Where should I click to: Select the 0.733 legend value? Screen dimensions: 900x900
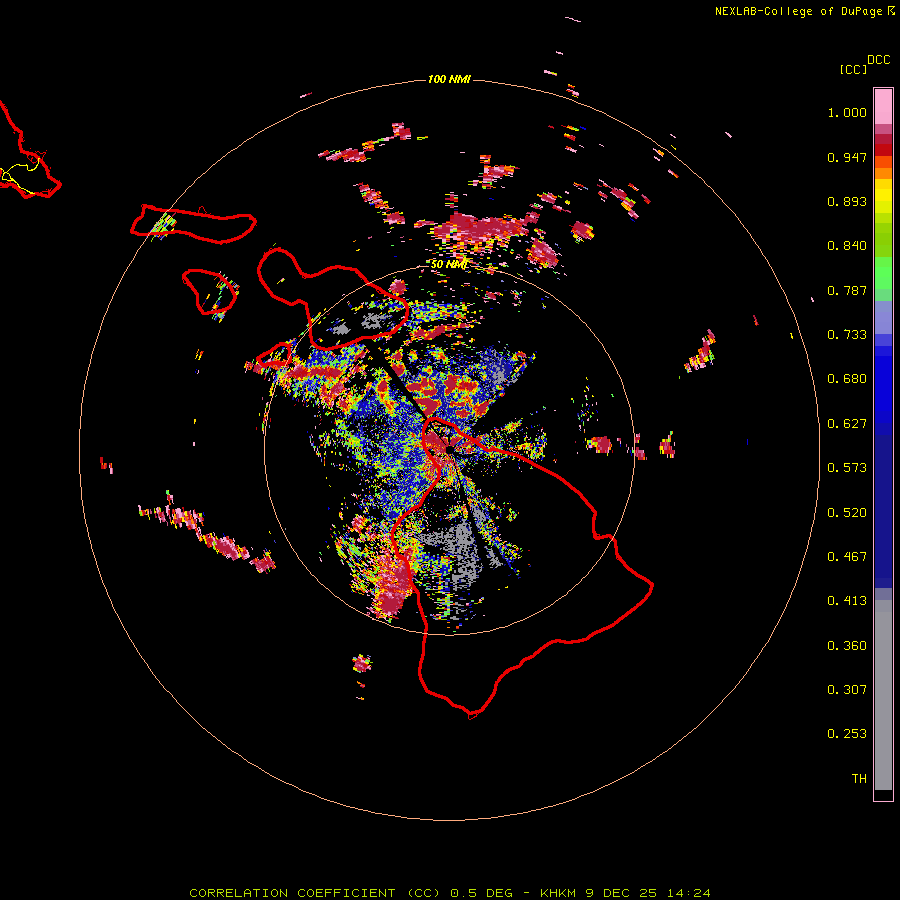point(847,335)
